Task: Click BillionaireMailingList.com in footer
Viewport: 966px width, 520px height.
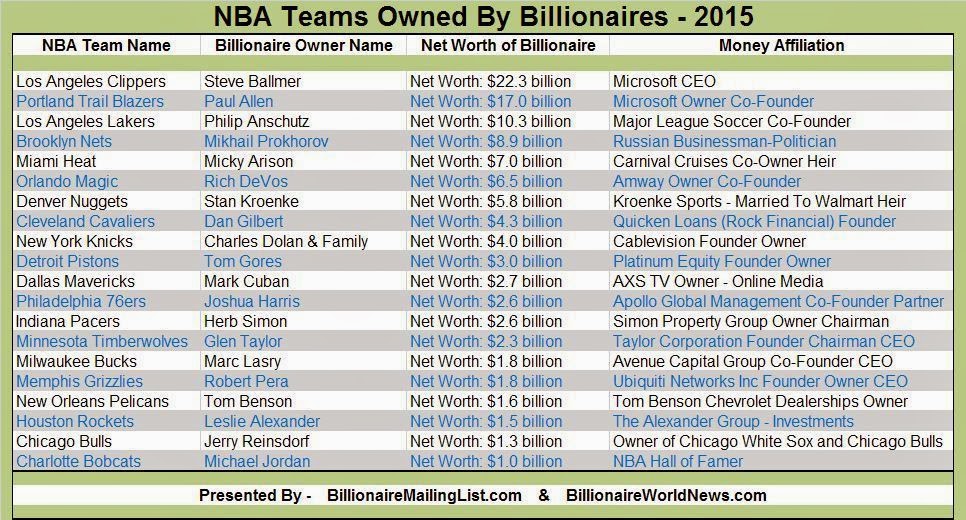Action: pyautogui.click(x=424, y=495)
